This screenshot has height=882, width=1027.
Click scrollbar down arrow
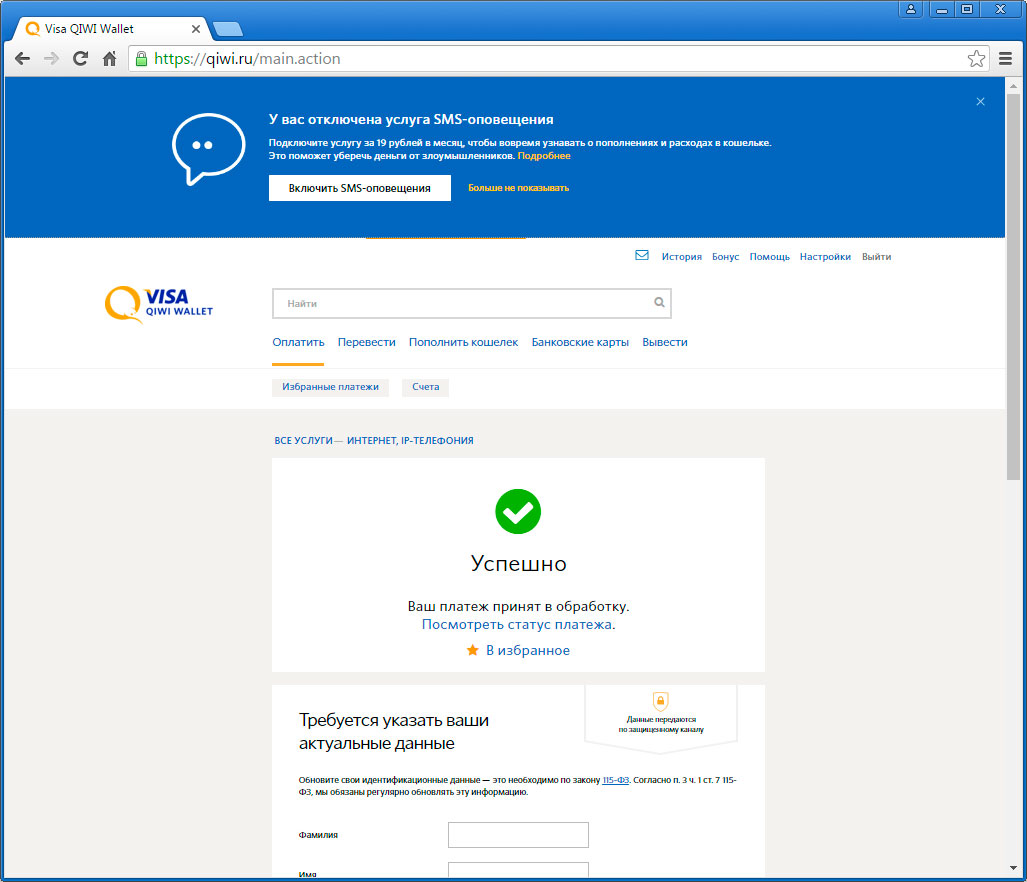(x=1013, y=868)
